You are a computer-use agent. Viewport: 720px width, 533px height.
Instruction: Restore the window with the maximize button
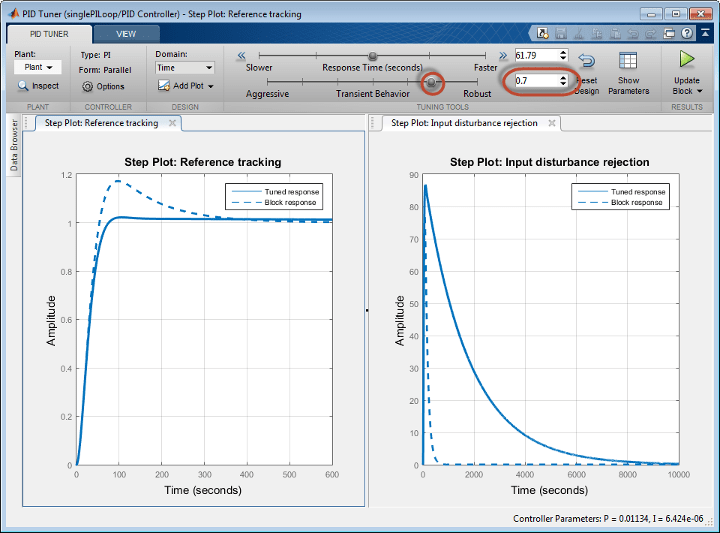(675, 14)
